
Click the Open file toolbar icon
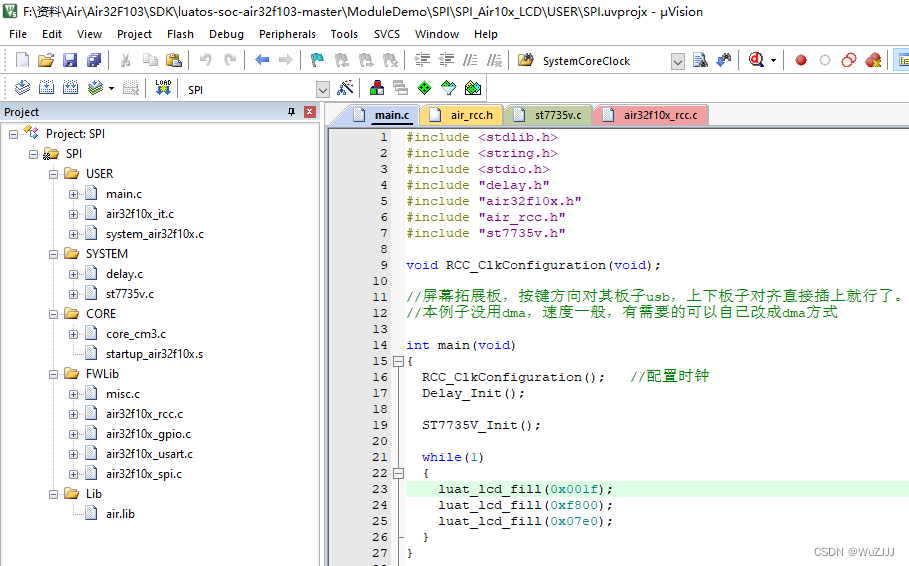pyautogui.click(x=45, y=61)
